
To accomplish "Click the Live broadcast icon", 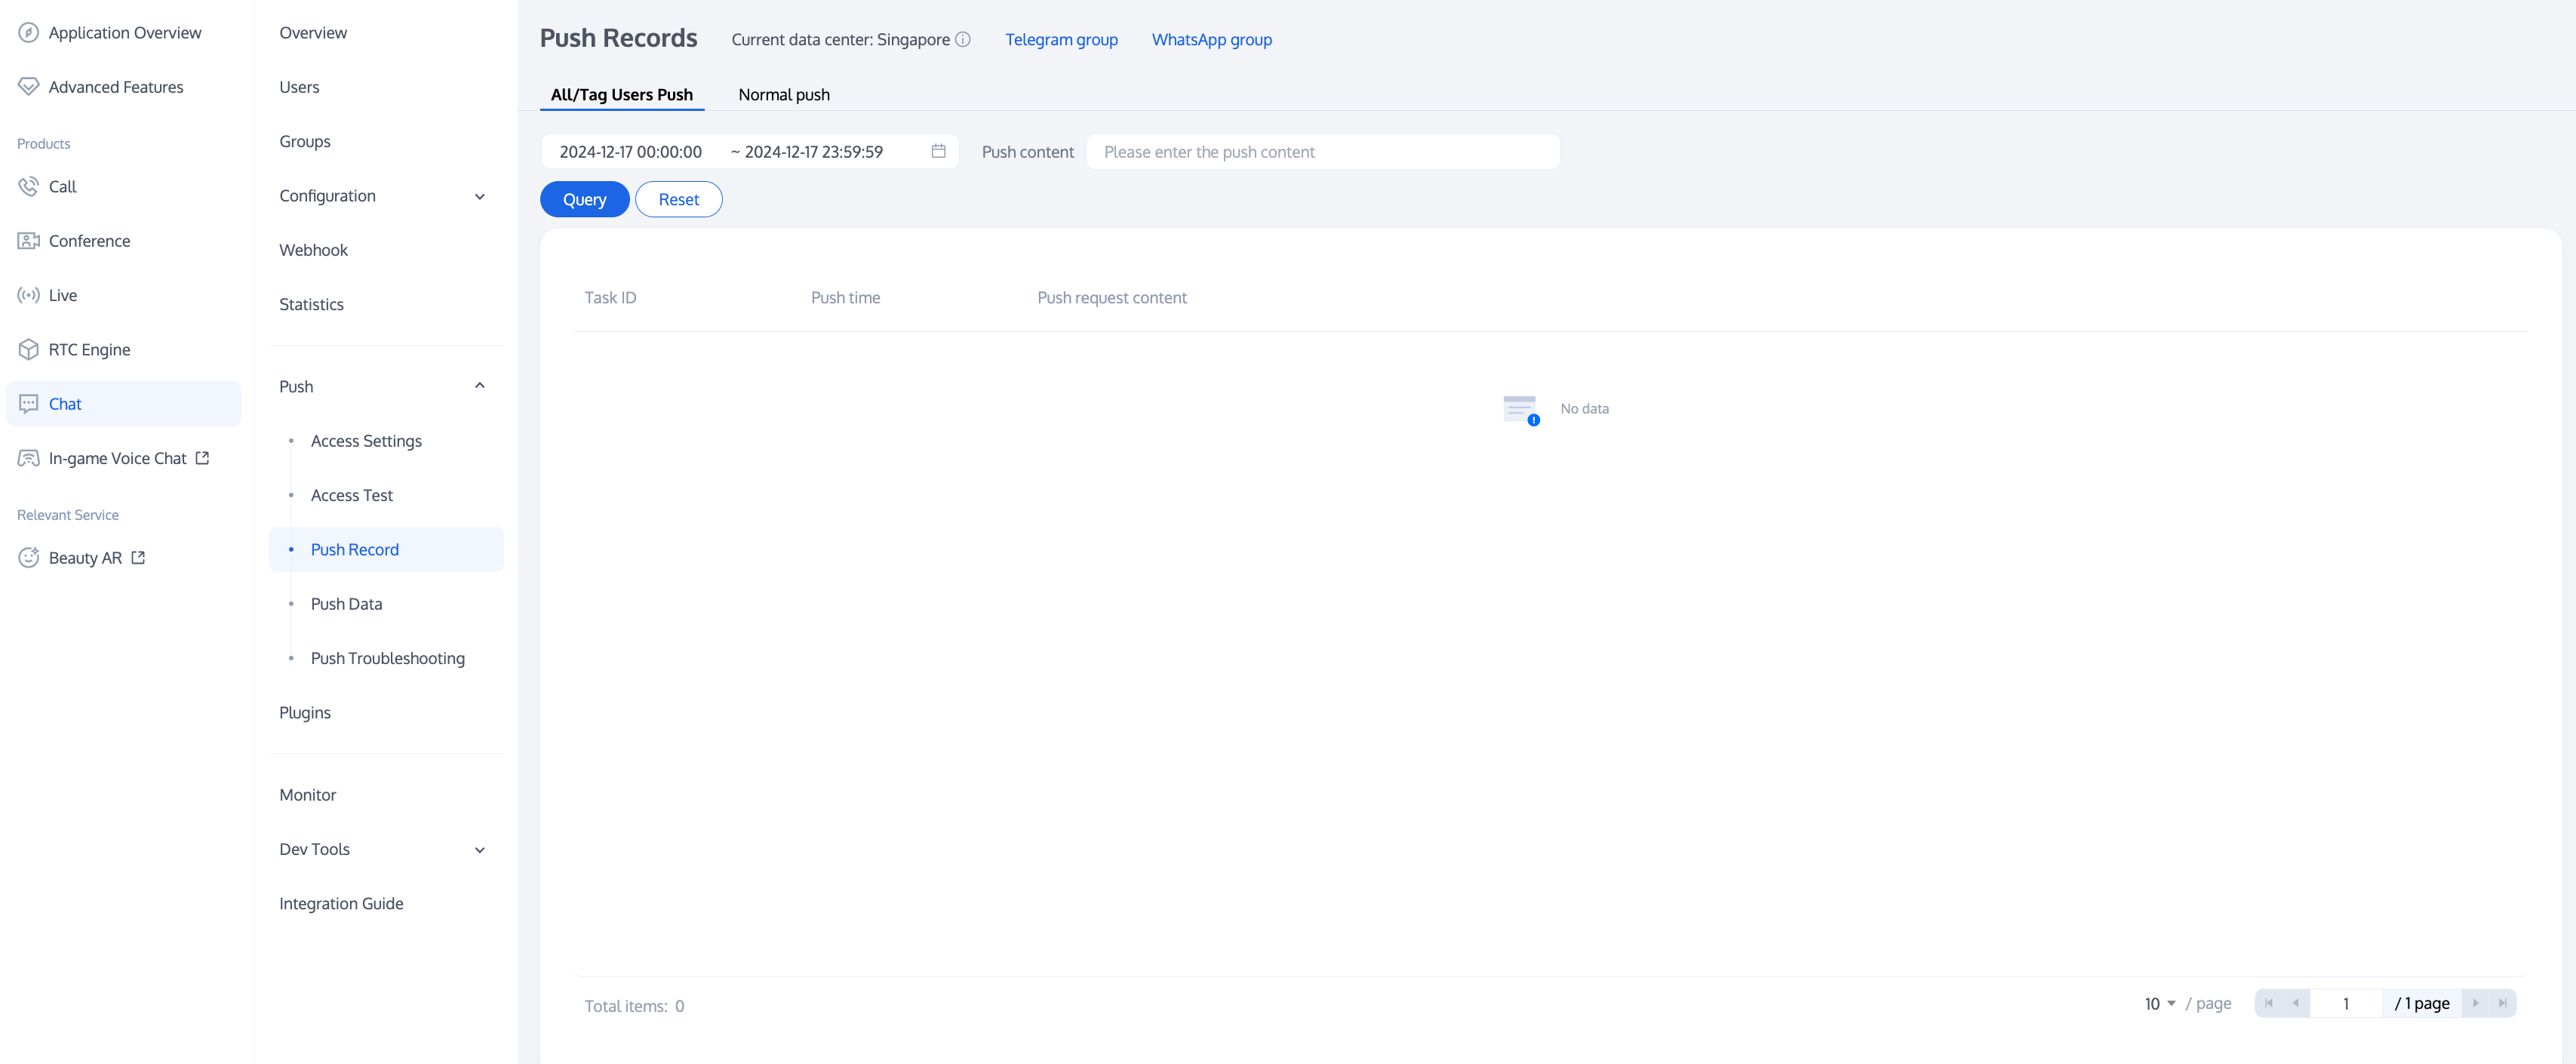I will (28, 295).
